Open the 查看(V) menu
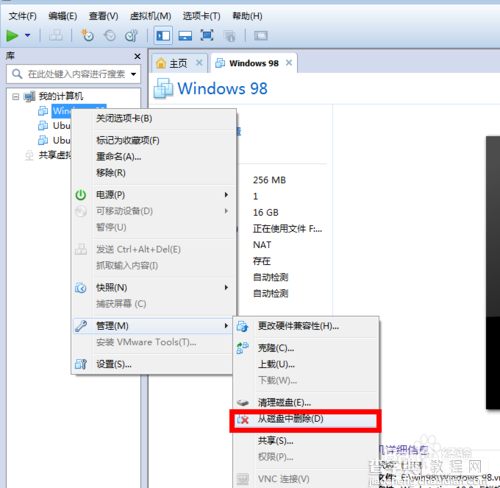Image resolution: width=500 pixels, height=488 pixels. 103,16
